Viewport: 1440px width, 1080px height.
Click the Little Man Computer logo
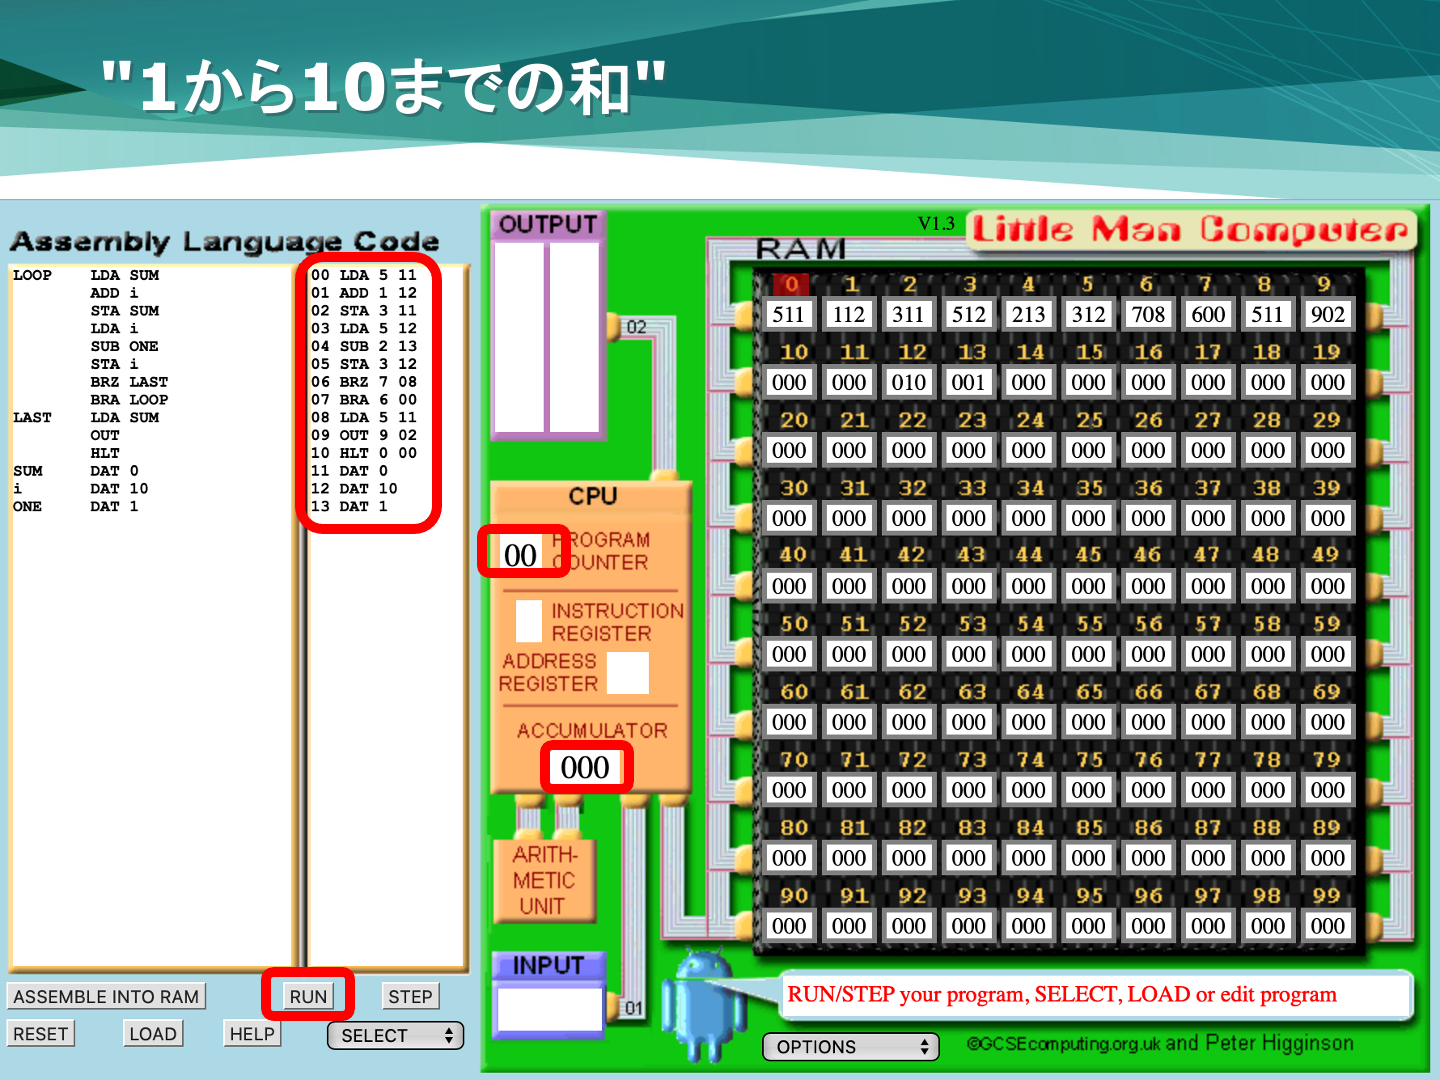(1191, 231)
